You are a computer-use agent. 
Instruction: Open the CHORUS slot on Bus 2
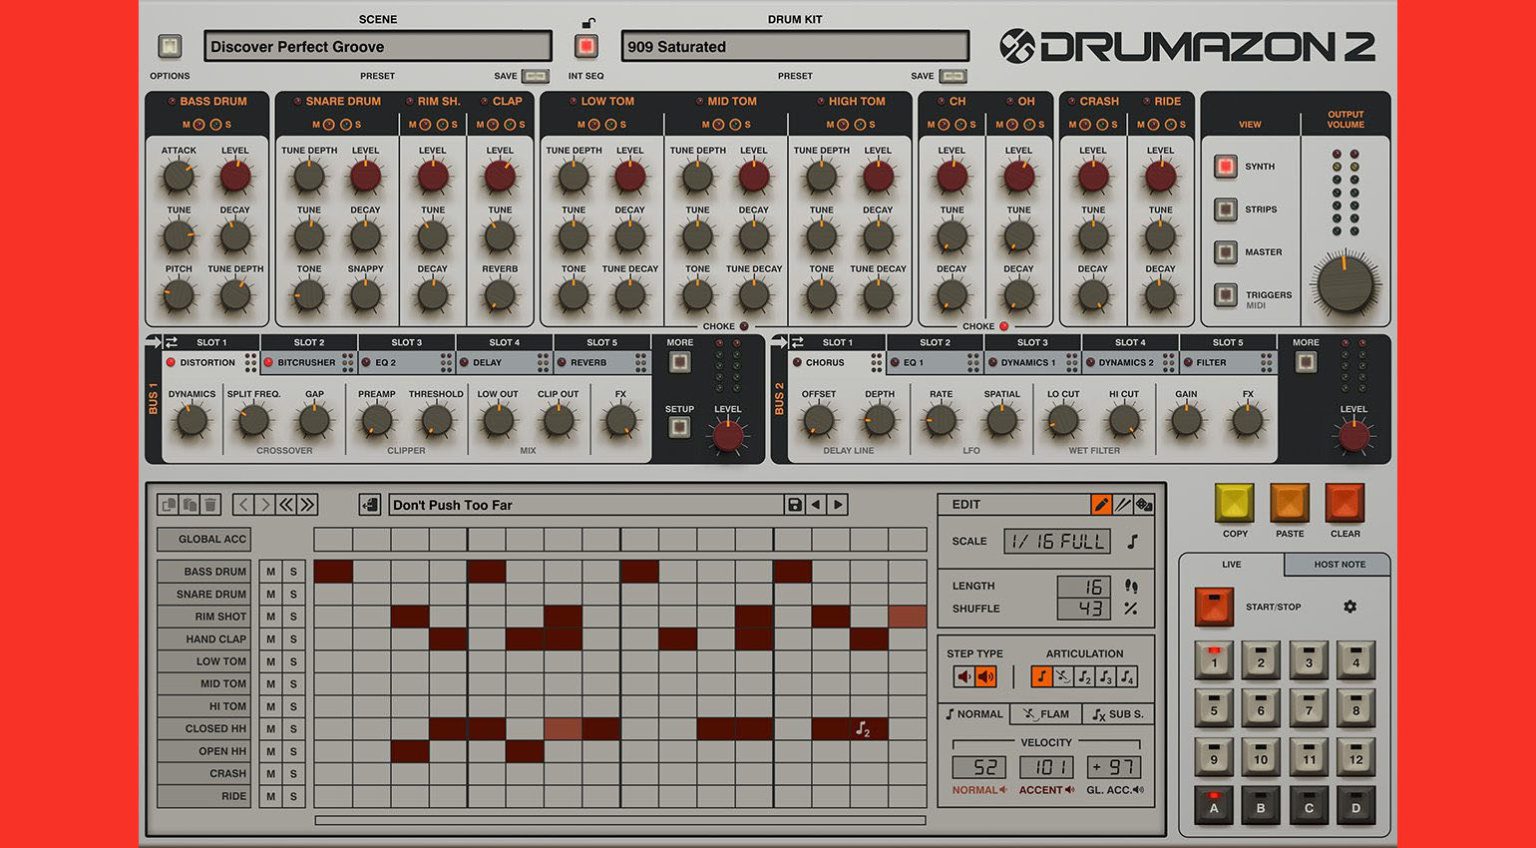pos(827,362)
